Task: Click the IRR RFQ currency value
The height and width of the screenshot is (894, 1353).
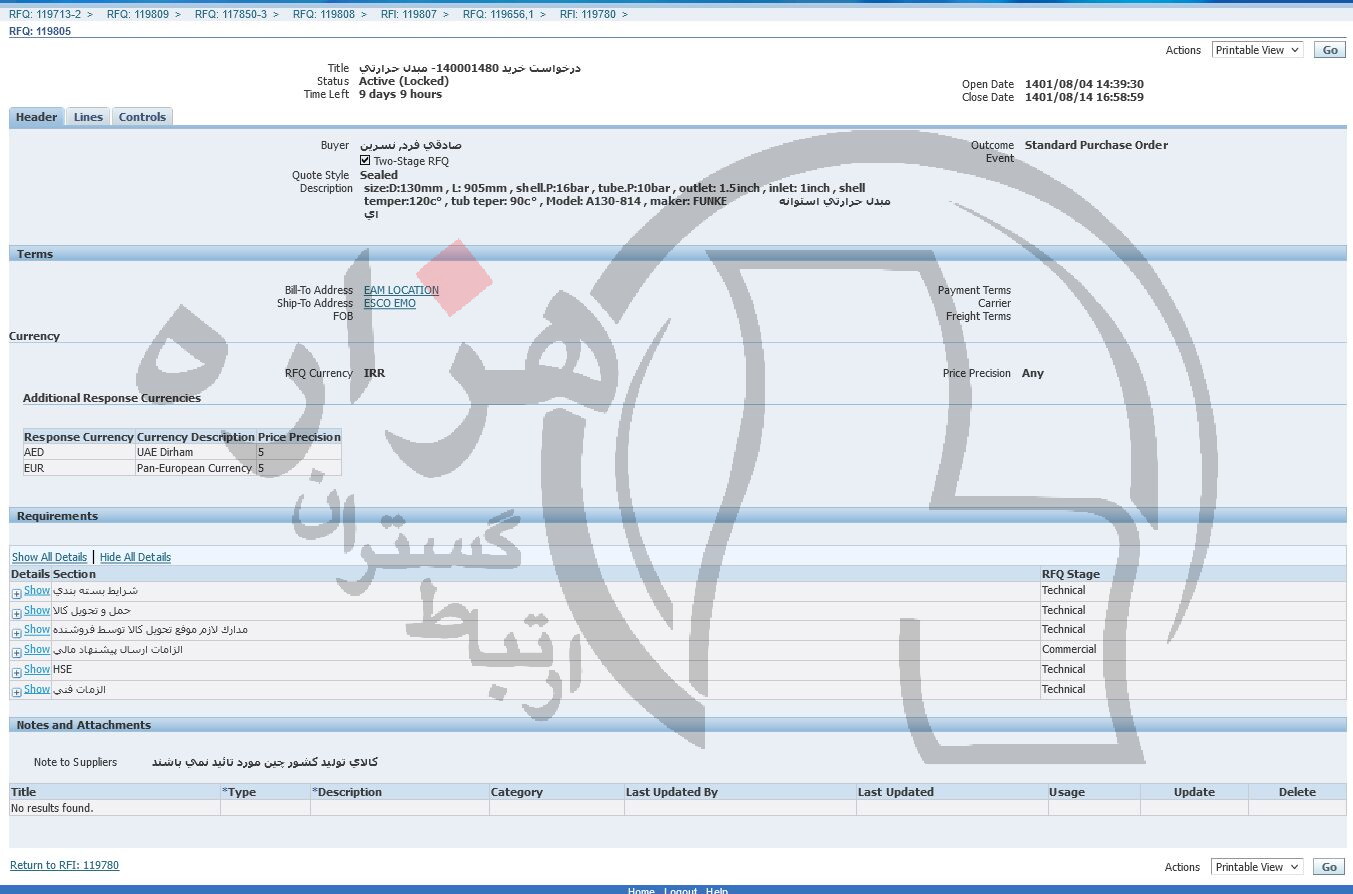Action: point(374,373)
